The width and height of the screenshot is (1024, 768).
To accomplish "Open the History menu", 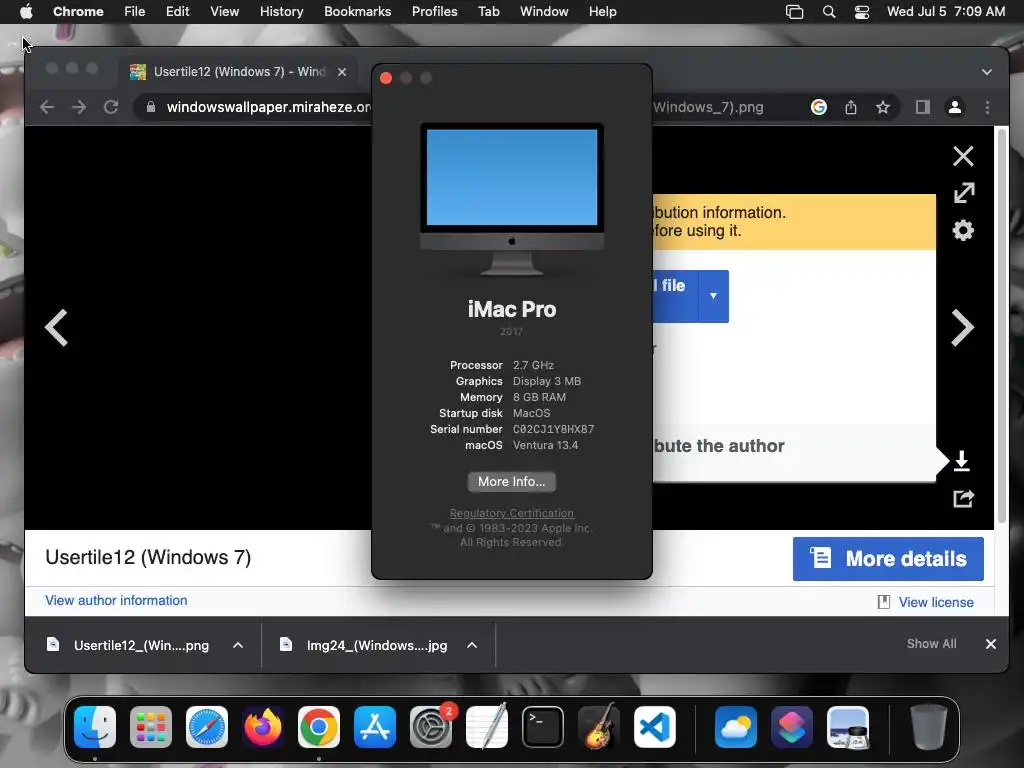I will coord(281,12).
